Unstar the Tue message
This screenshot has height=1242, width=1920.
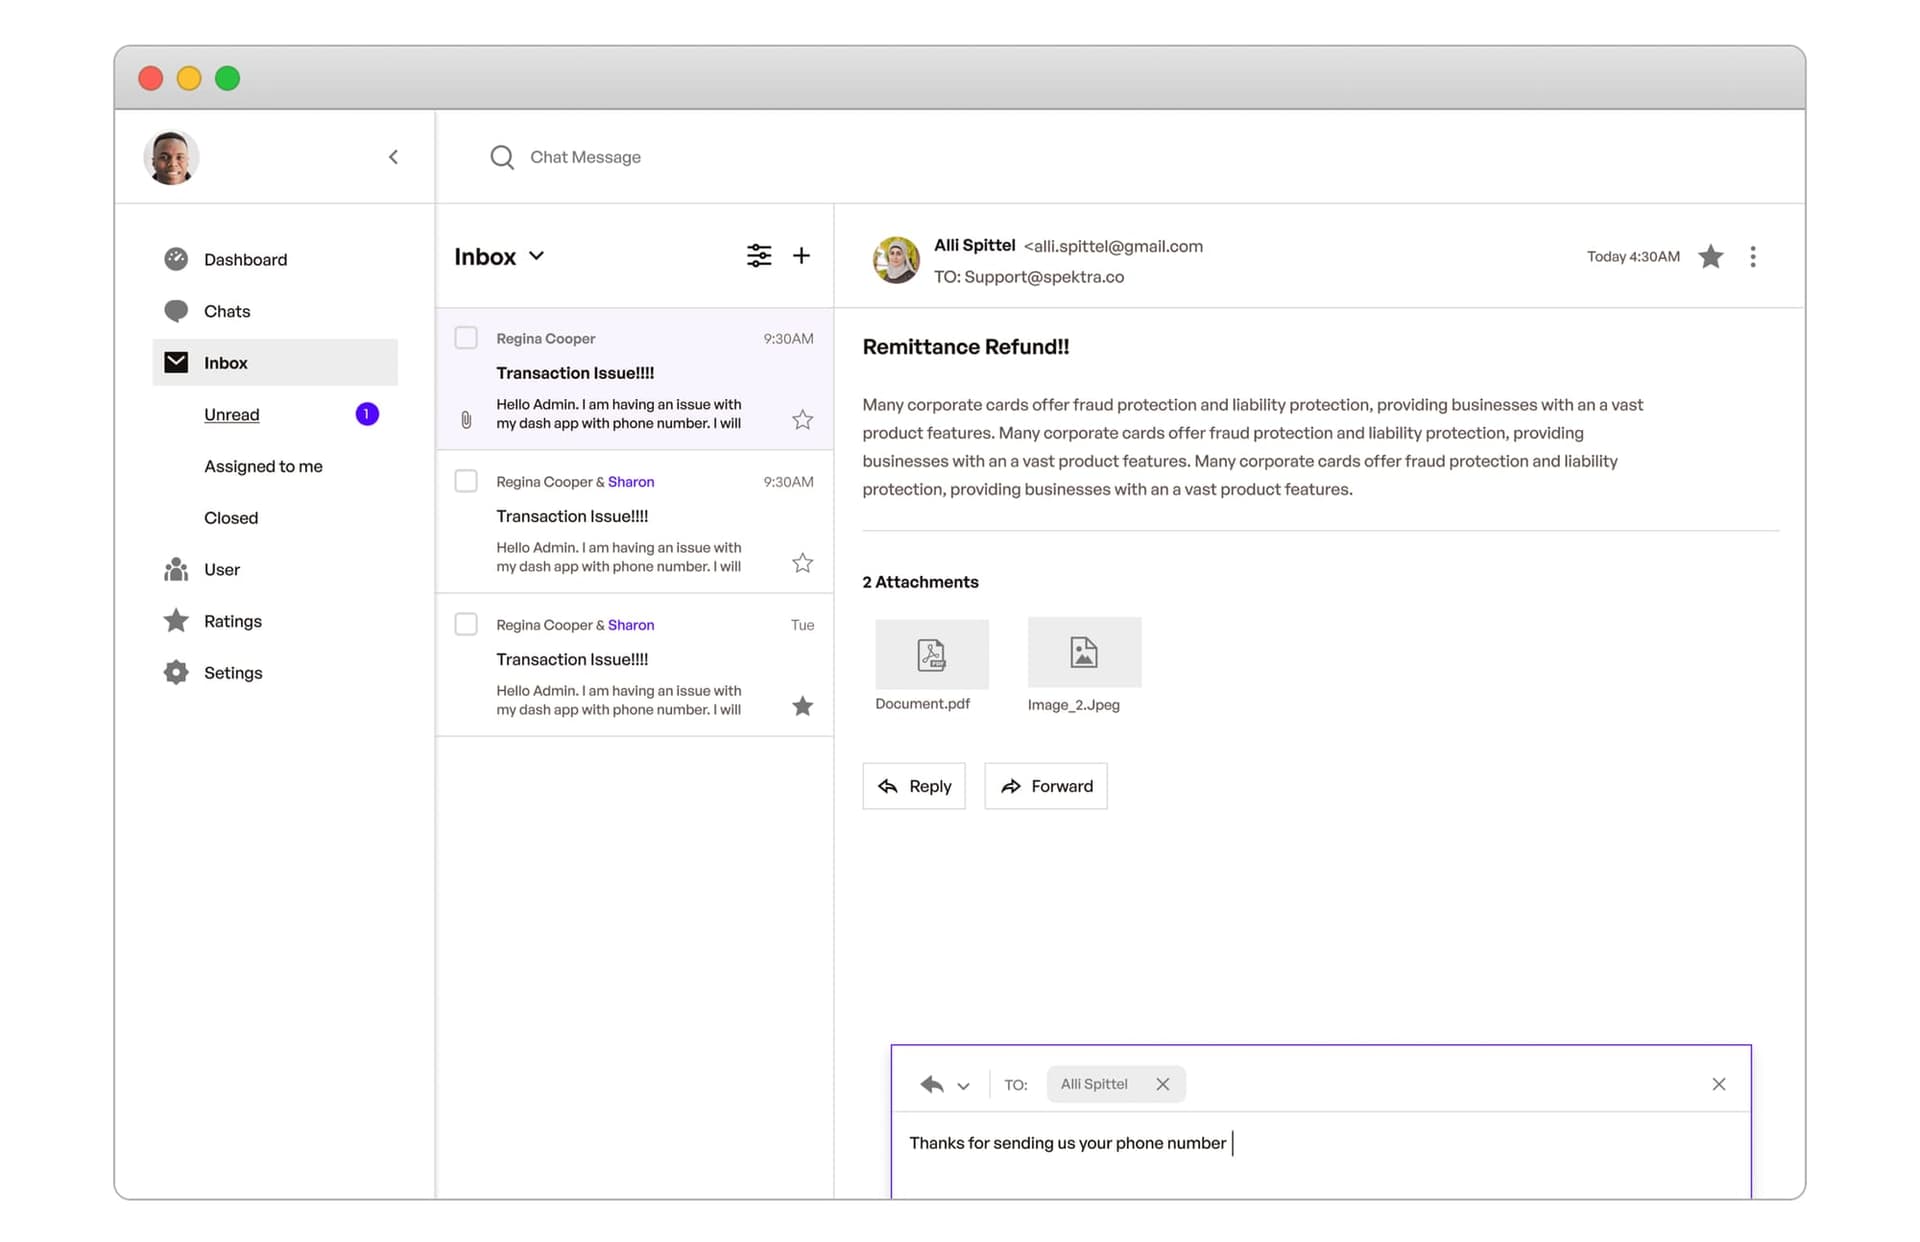pyautogui.click(x=802, y=706)
